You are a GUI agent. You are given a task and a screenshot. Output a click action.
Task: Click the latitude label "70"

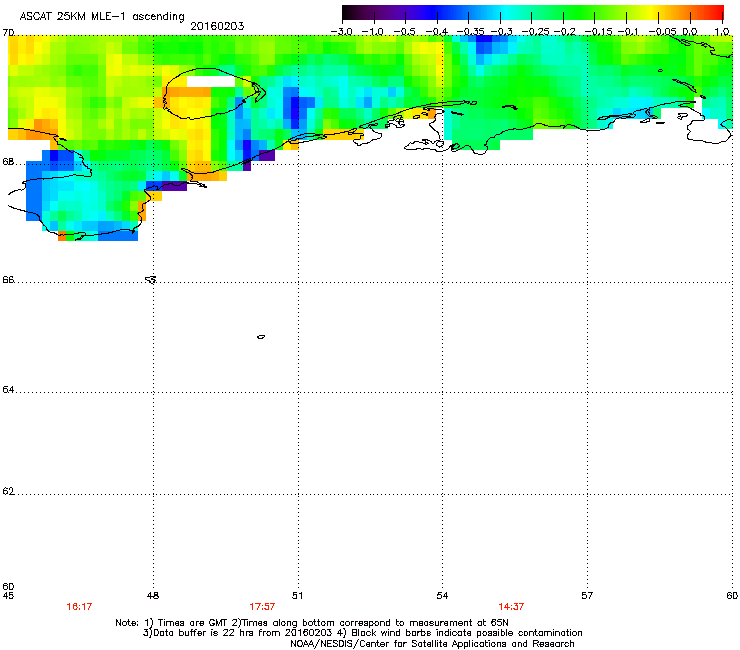[8, 33]
